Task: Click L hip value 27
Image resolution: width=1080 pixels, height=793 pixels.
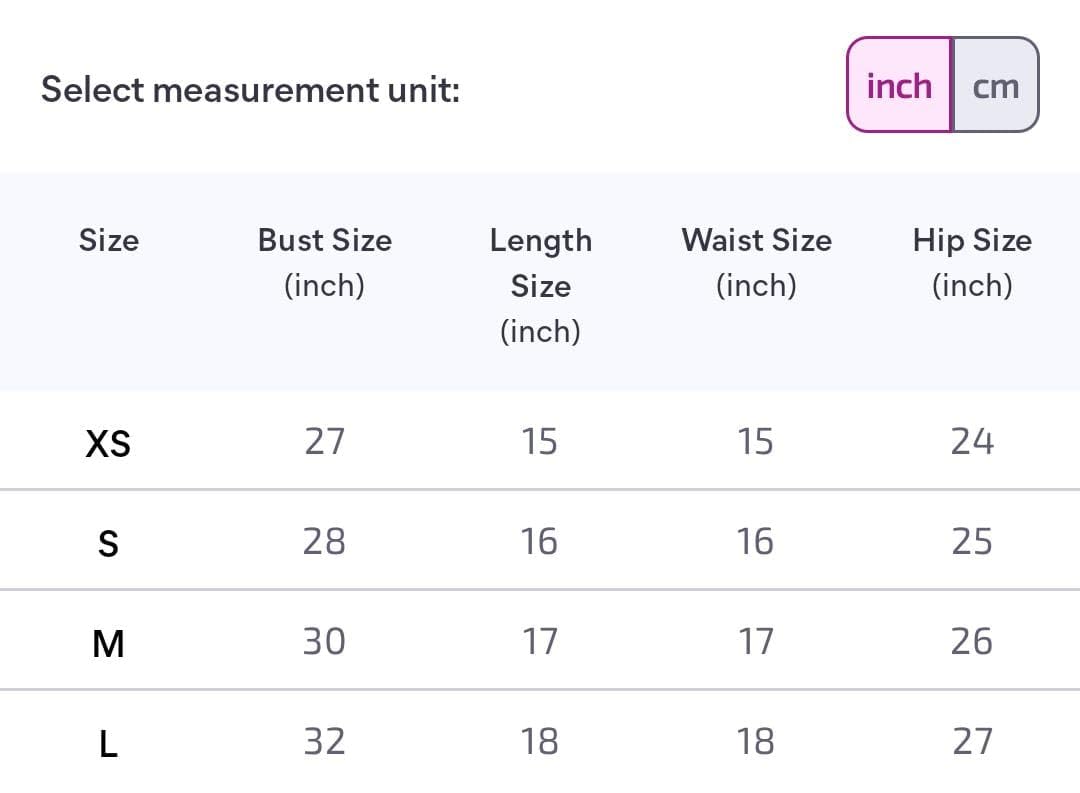Action: tap(972, 741)
